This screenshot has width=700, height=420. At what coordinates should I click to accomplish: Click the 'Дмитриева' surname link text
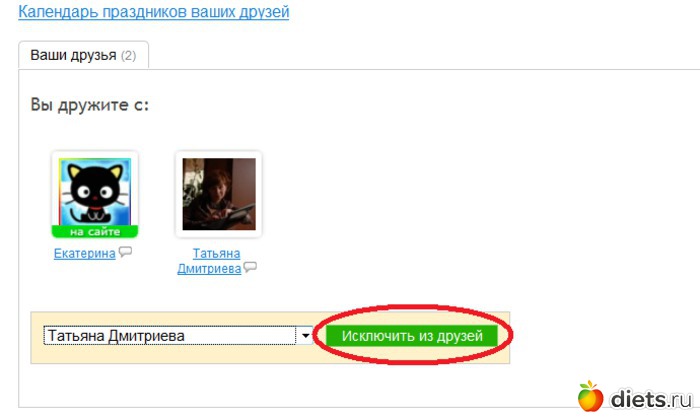pyautogui.click(x=209, y=269)
